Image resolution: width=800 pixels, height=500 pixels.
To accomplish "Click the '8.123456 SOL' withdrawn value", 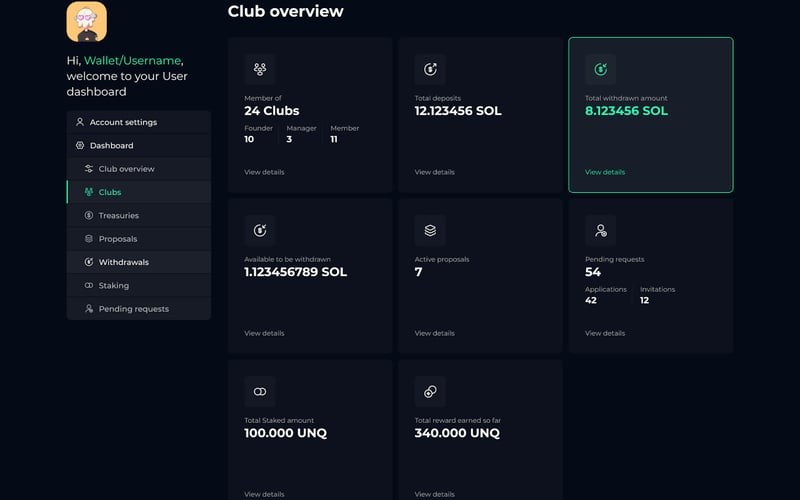I will coord(627,111).
